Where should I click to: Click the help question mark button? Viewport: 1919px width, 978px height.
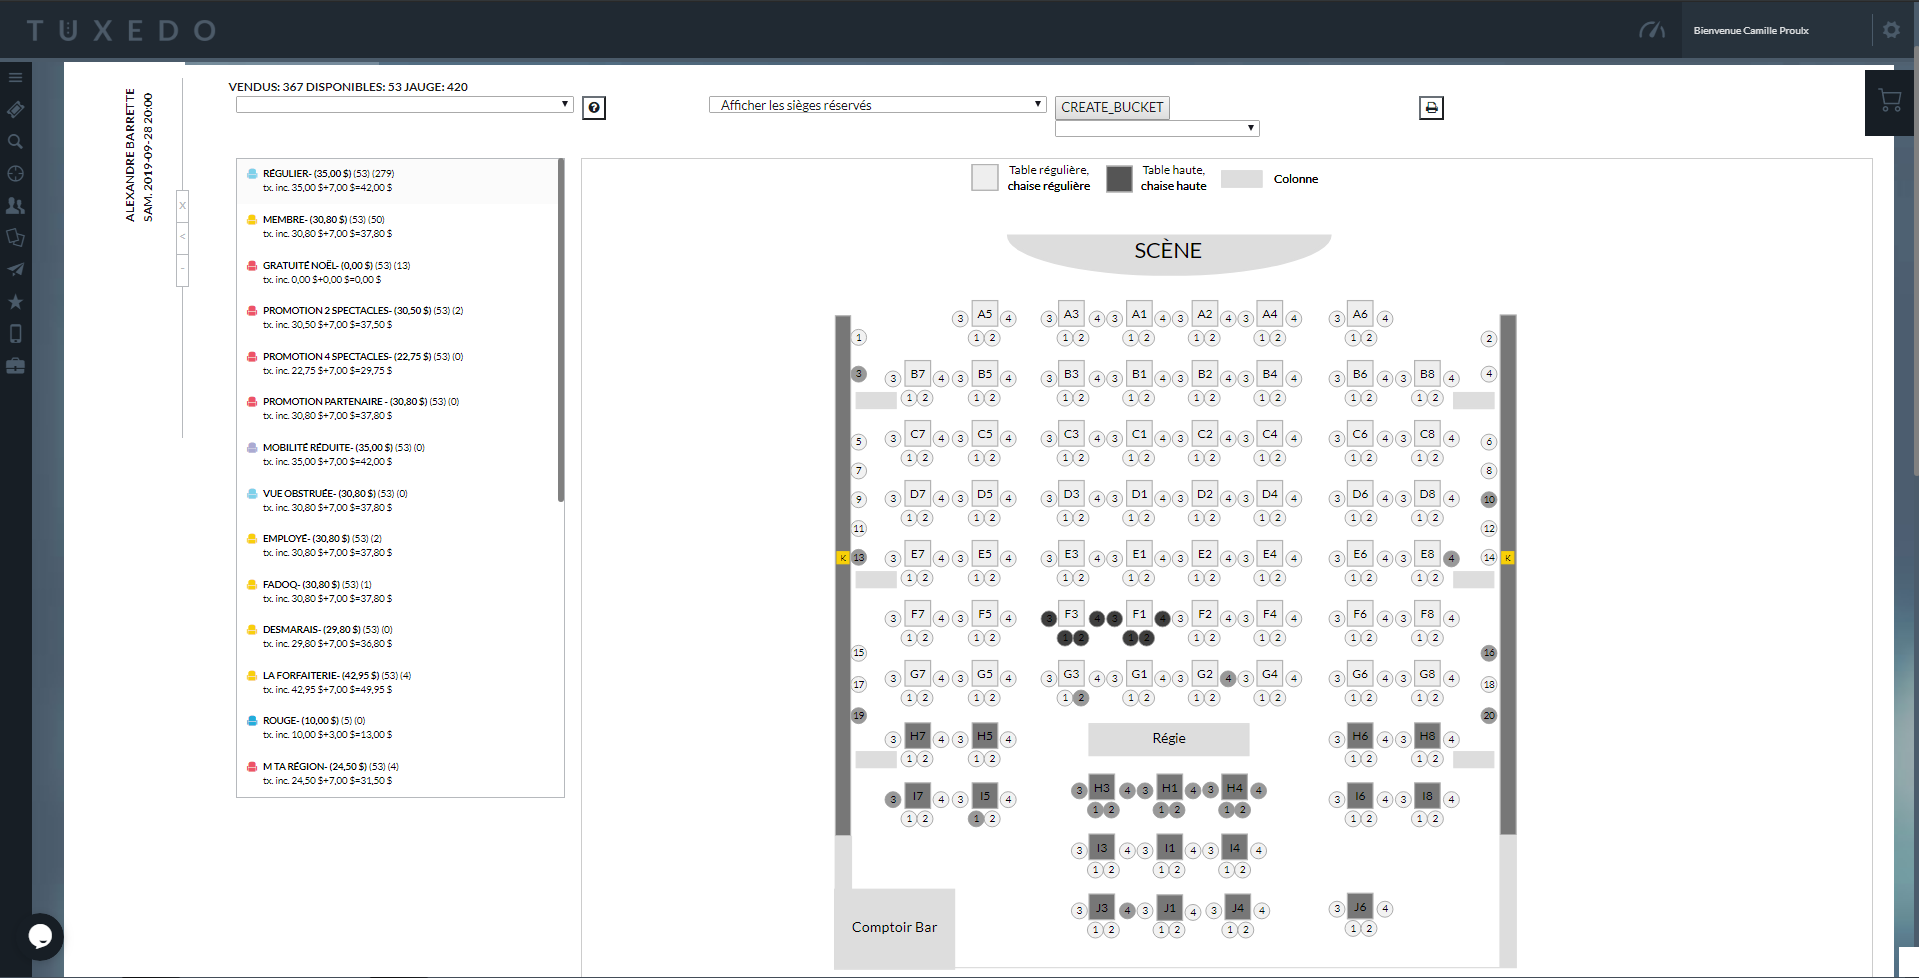pyautogui.click(x=593, y=107)
